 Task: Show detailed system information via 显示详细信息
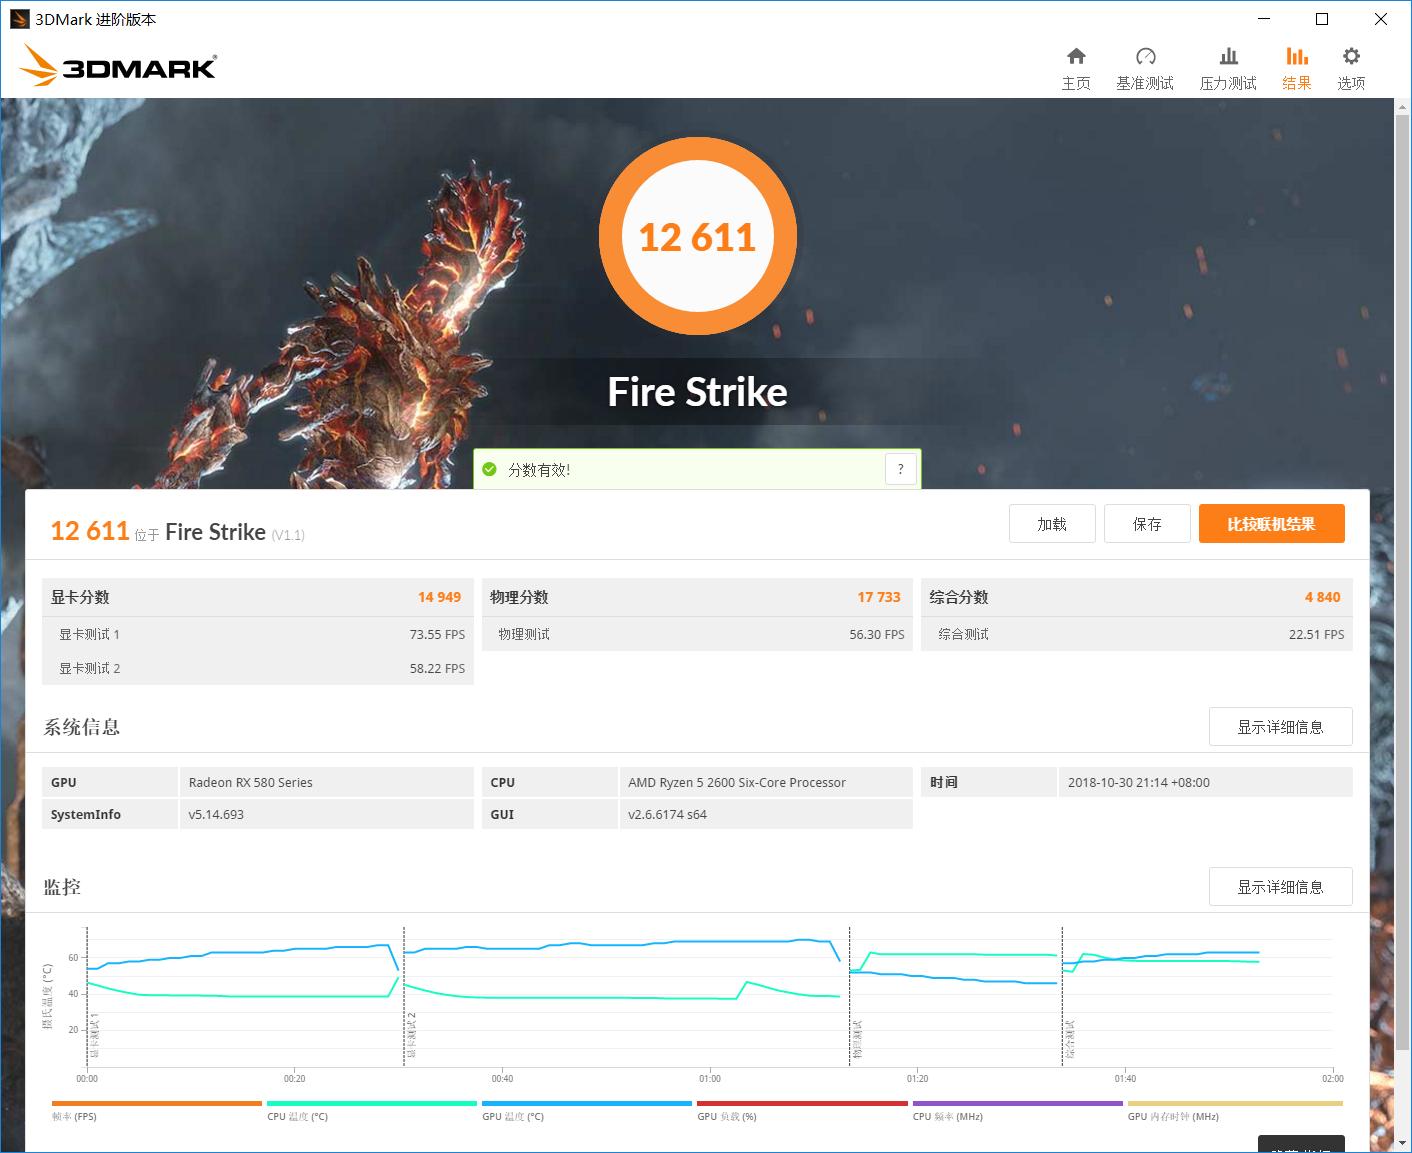1280,727
